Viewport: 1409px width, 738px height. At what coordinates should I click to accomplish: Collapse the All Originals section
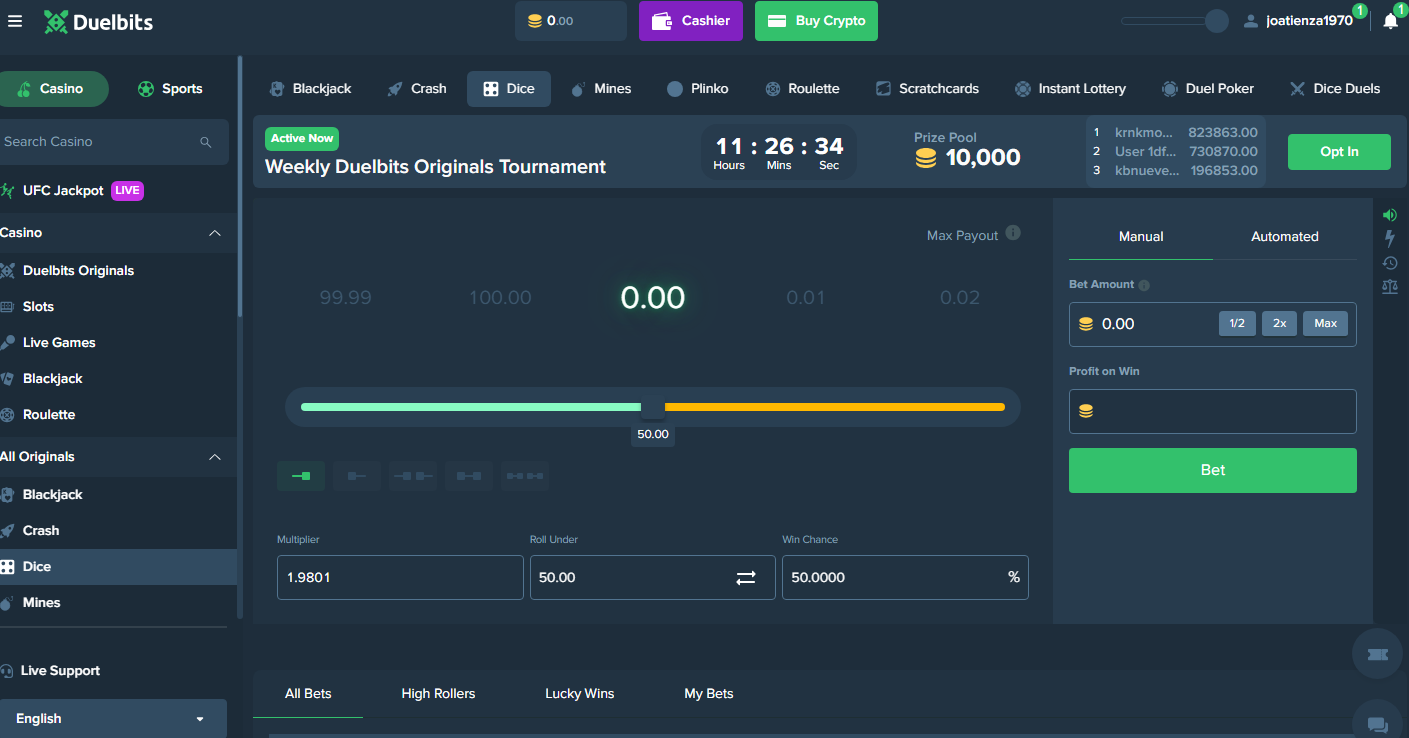214,457
